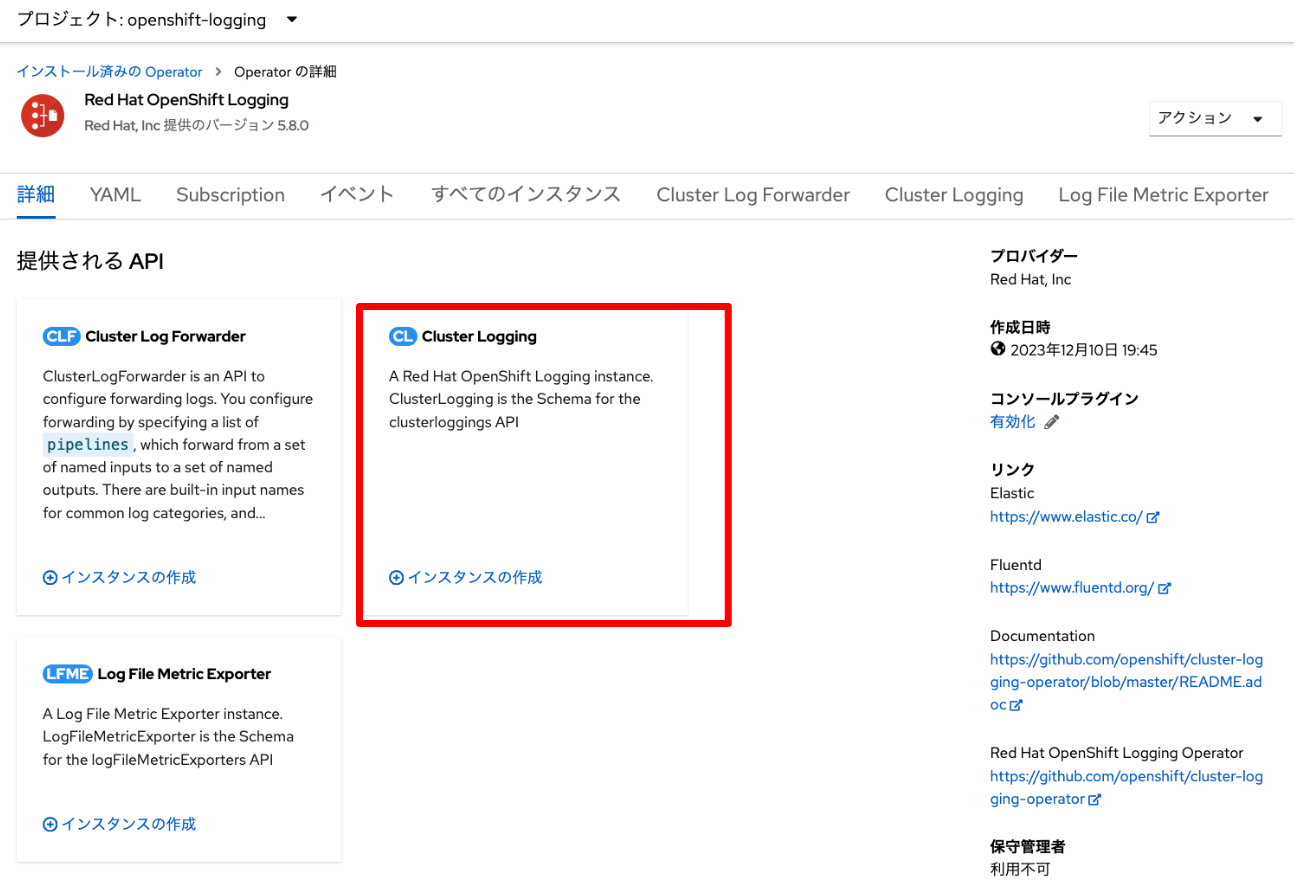The height and width of the screenshot is (887, 1305).
Task: Click plus icon in Log File Metric Exporter card
Action: click(50, 825)
